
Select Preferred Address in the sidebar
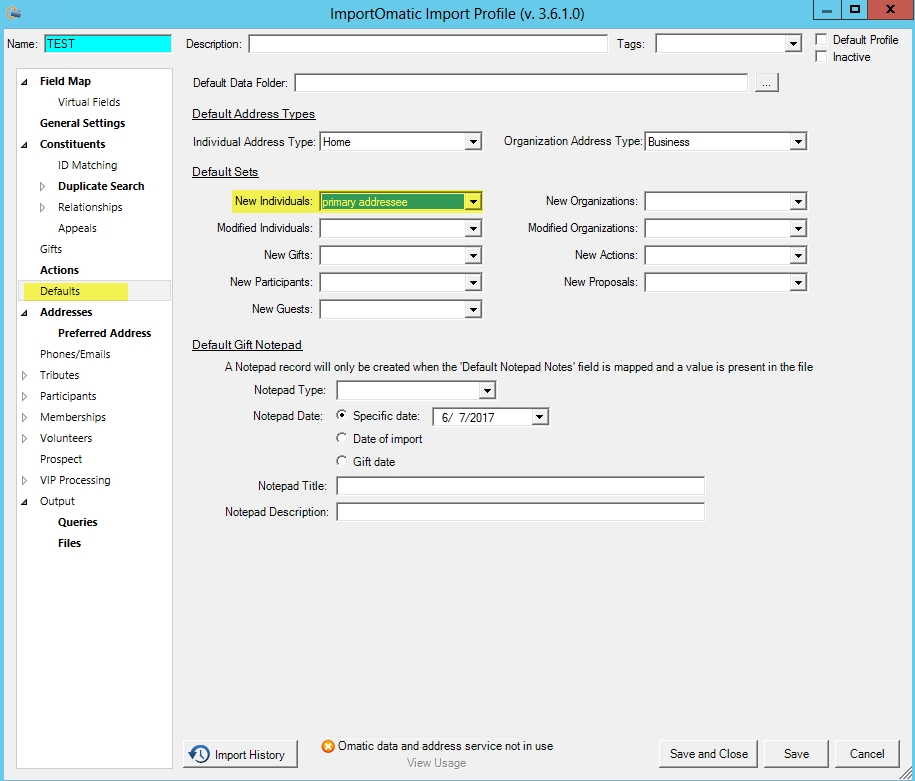click(105, 333)
